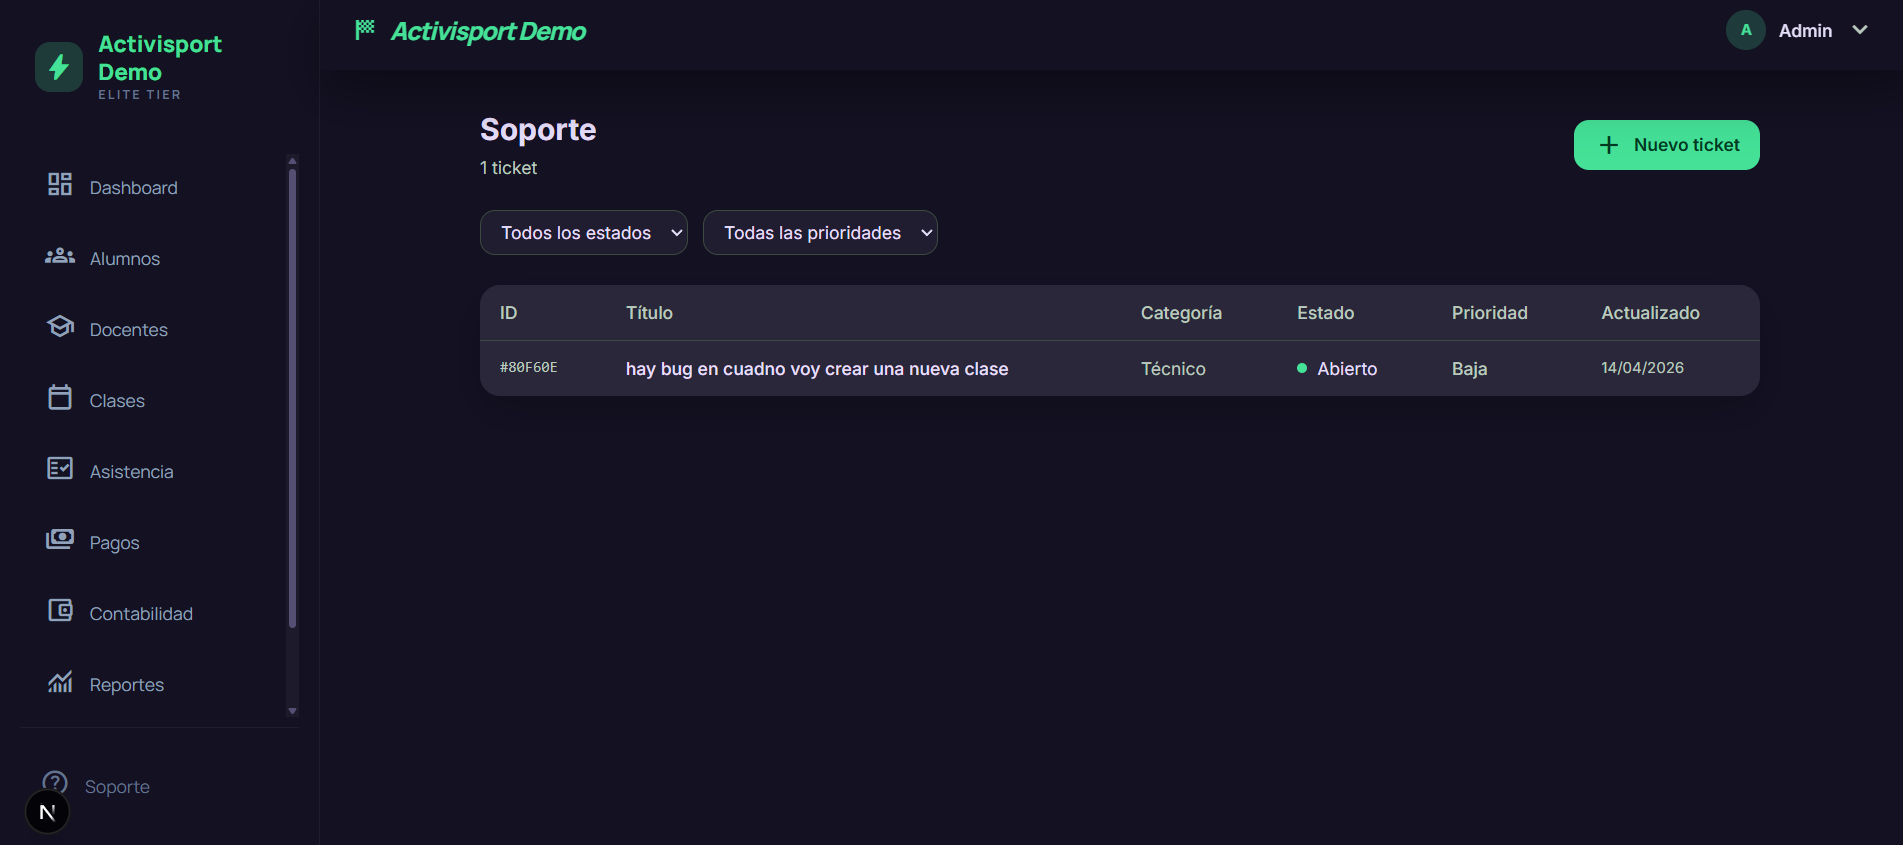The height and width of the screenshot is (845, 1903).
Task: Click the Soporte question mark icon
Action: pyautogui.click(x=55, y=782)
